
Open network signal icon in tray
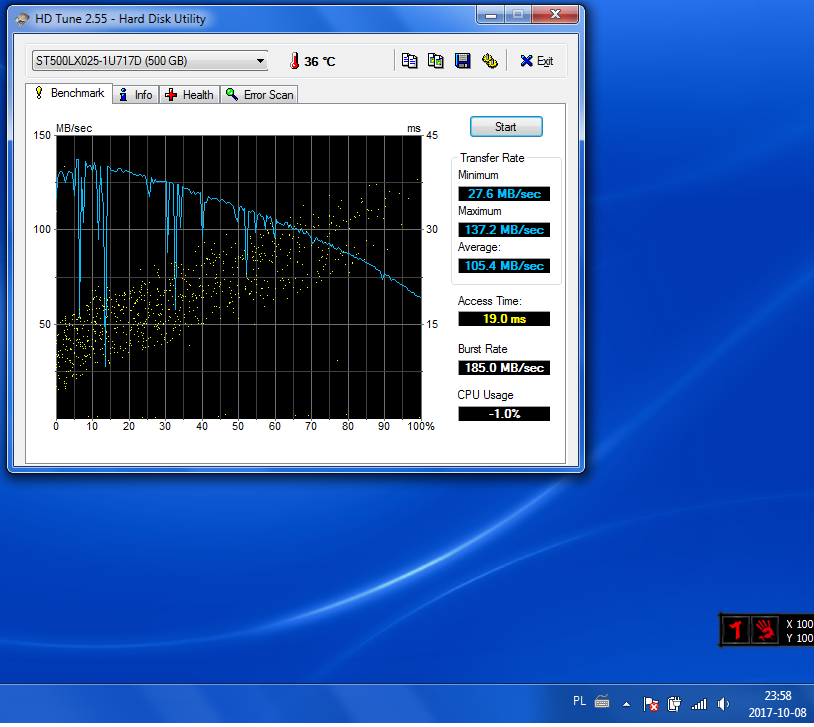[699, 704]
